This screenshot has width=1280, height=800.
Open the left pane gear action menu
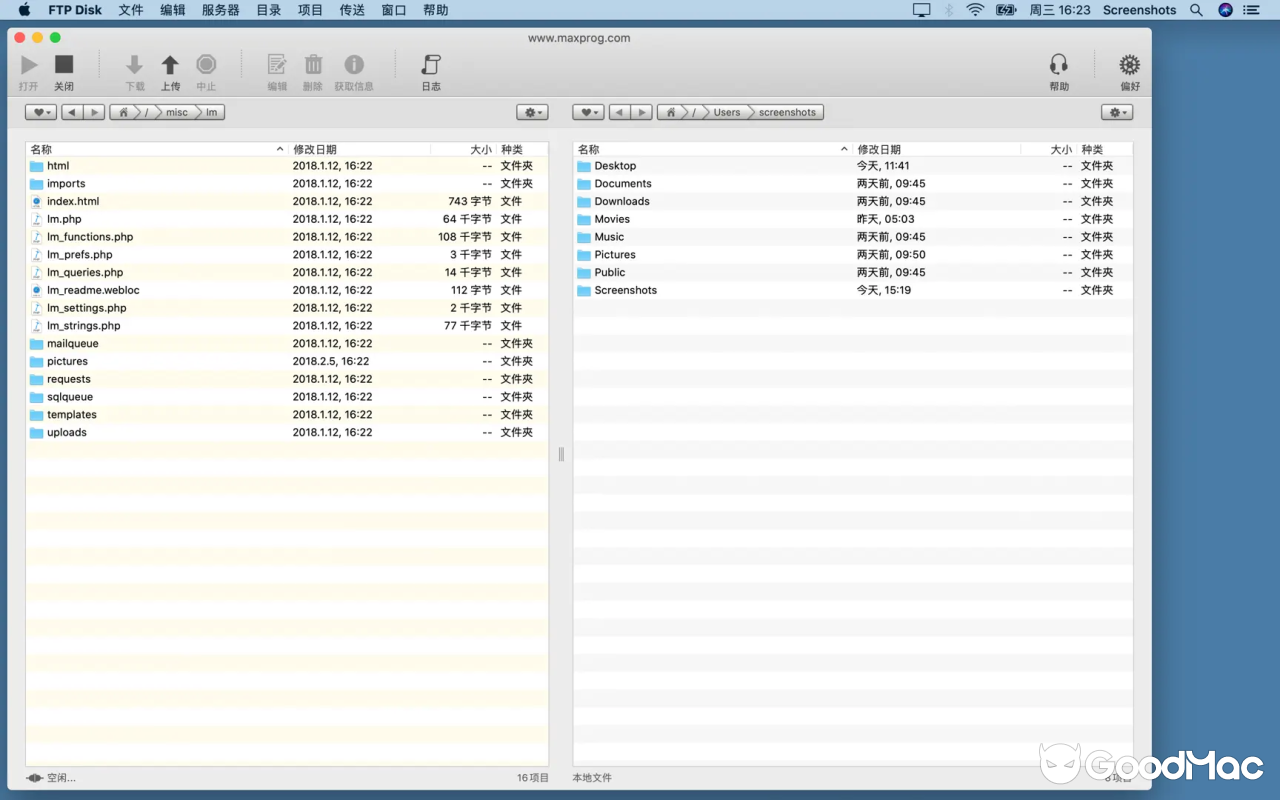(x=532, y=112)
